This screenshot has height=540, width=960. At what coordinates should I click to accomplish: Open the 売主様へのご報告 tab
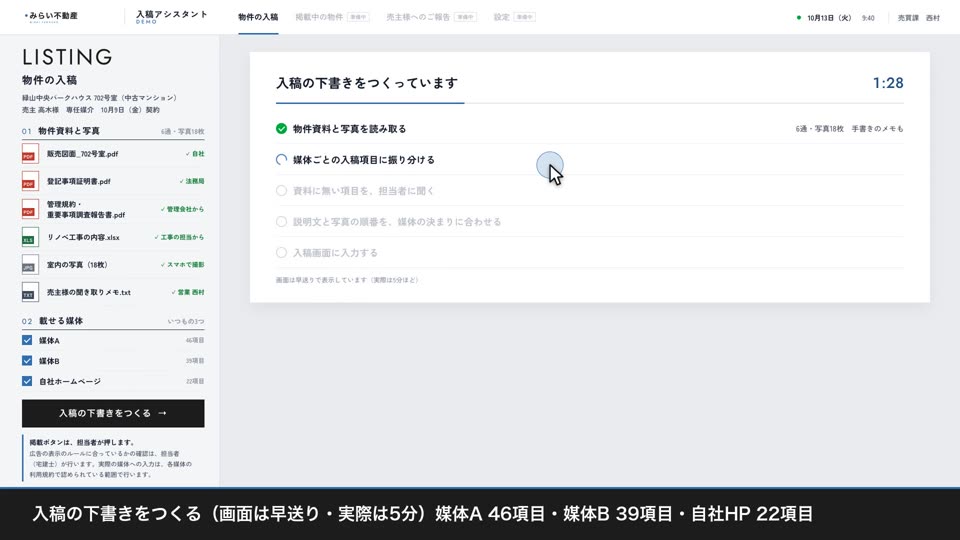(x=418, y=17)
